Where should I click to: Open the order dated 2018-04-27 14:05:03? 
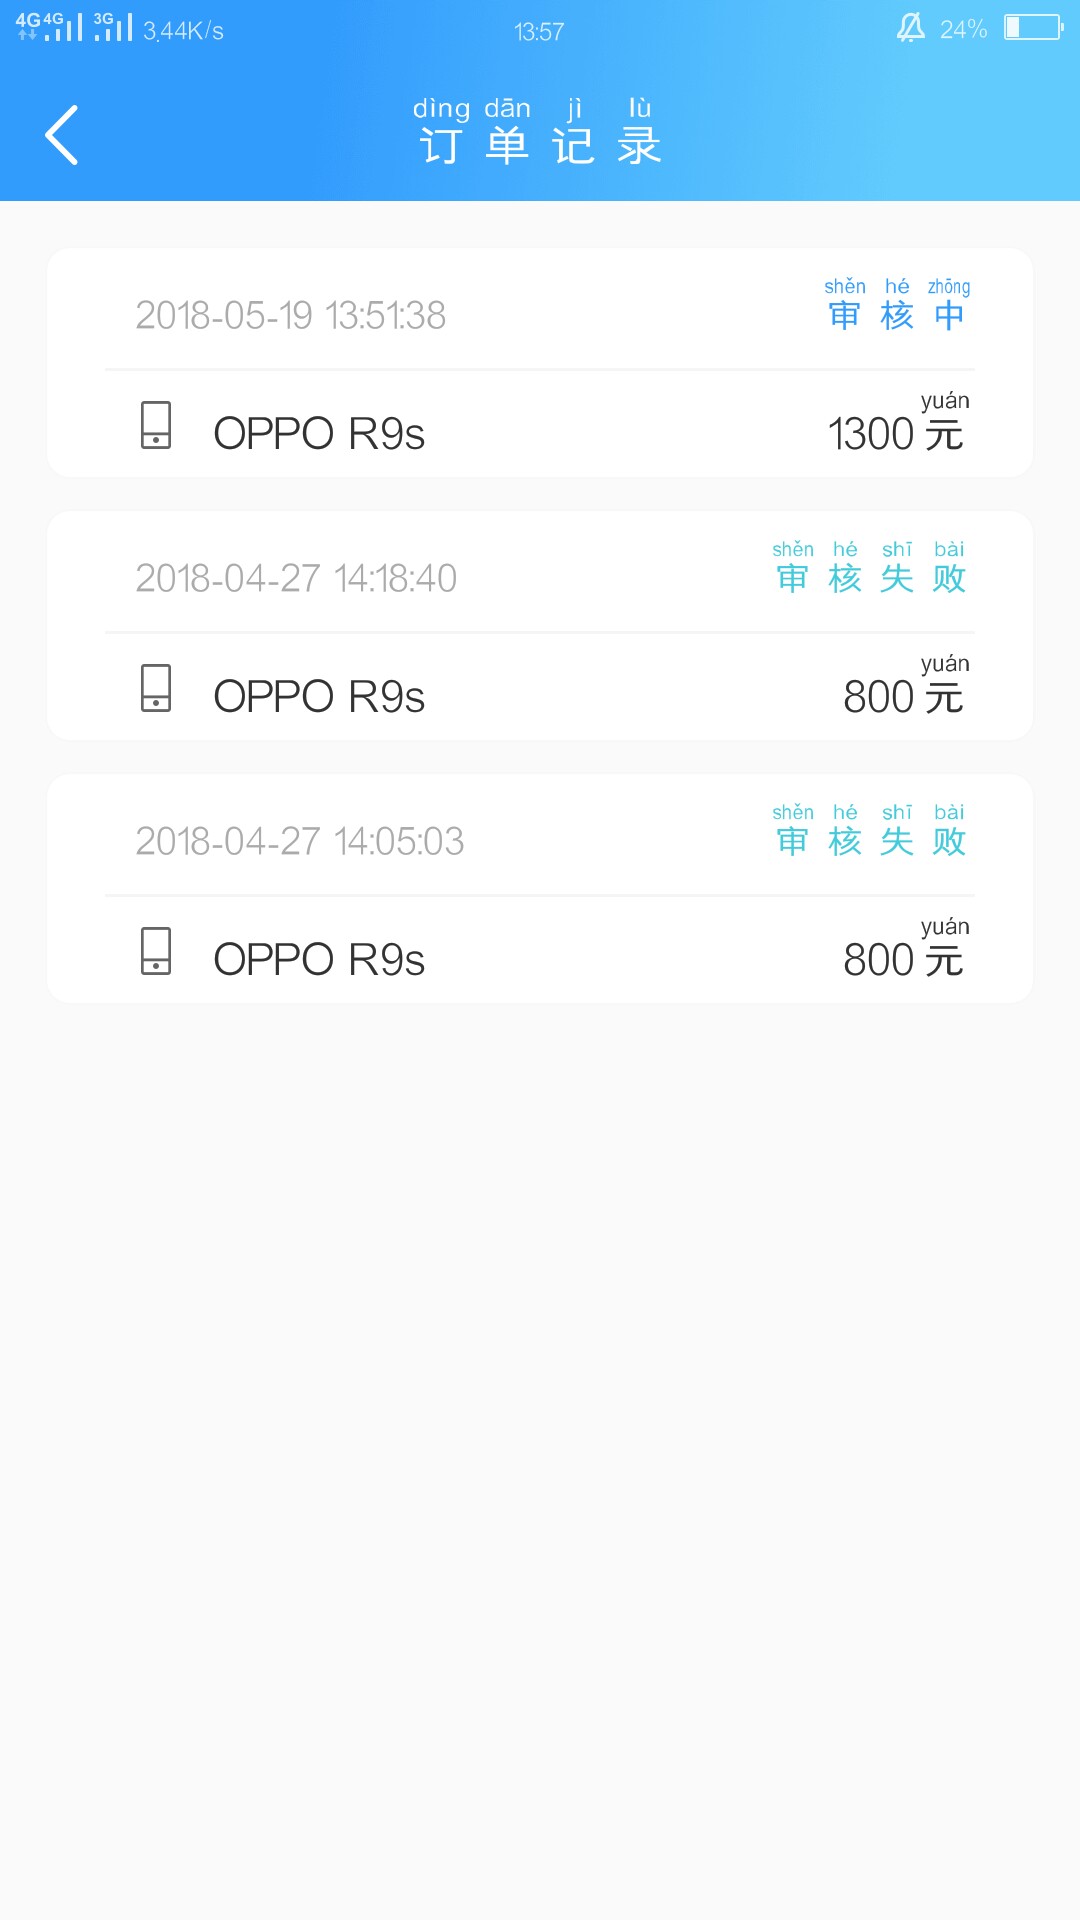coord(540,888)
